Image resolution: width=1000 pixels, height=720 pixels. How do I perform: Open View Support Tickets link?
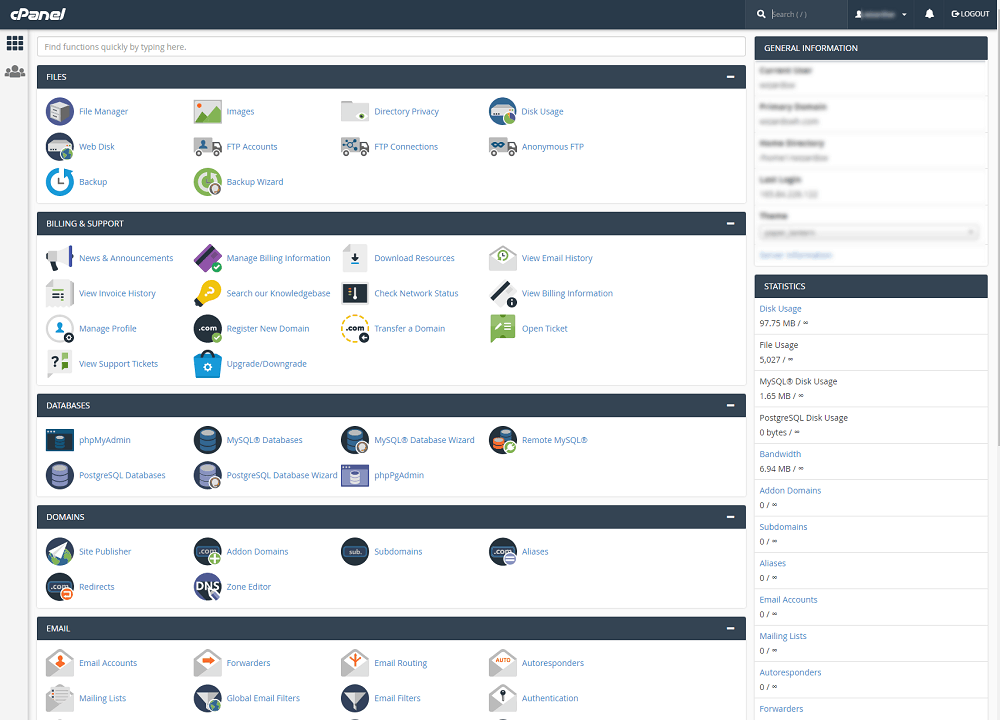tap(119, 364)
